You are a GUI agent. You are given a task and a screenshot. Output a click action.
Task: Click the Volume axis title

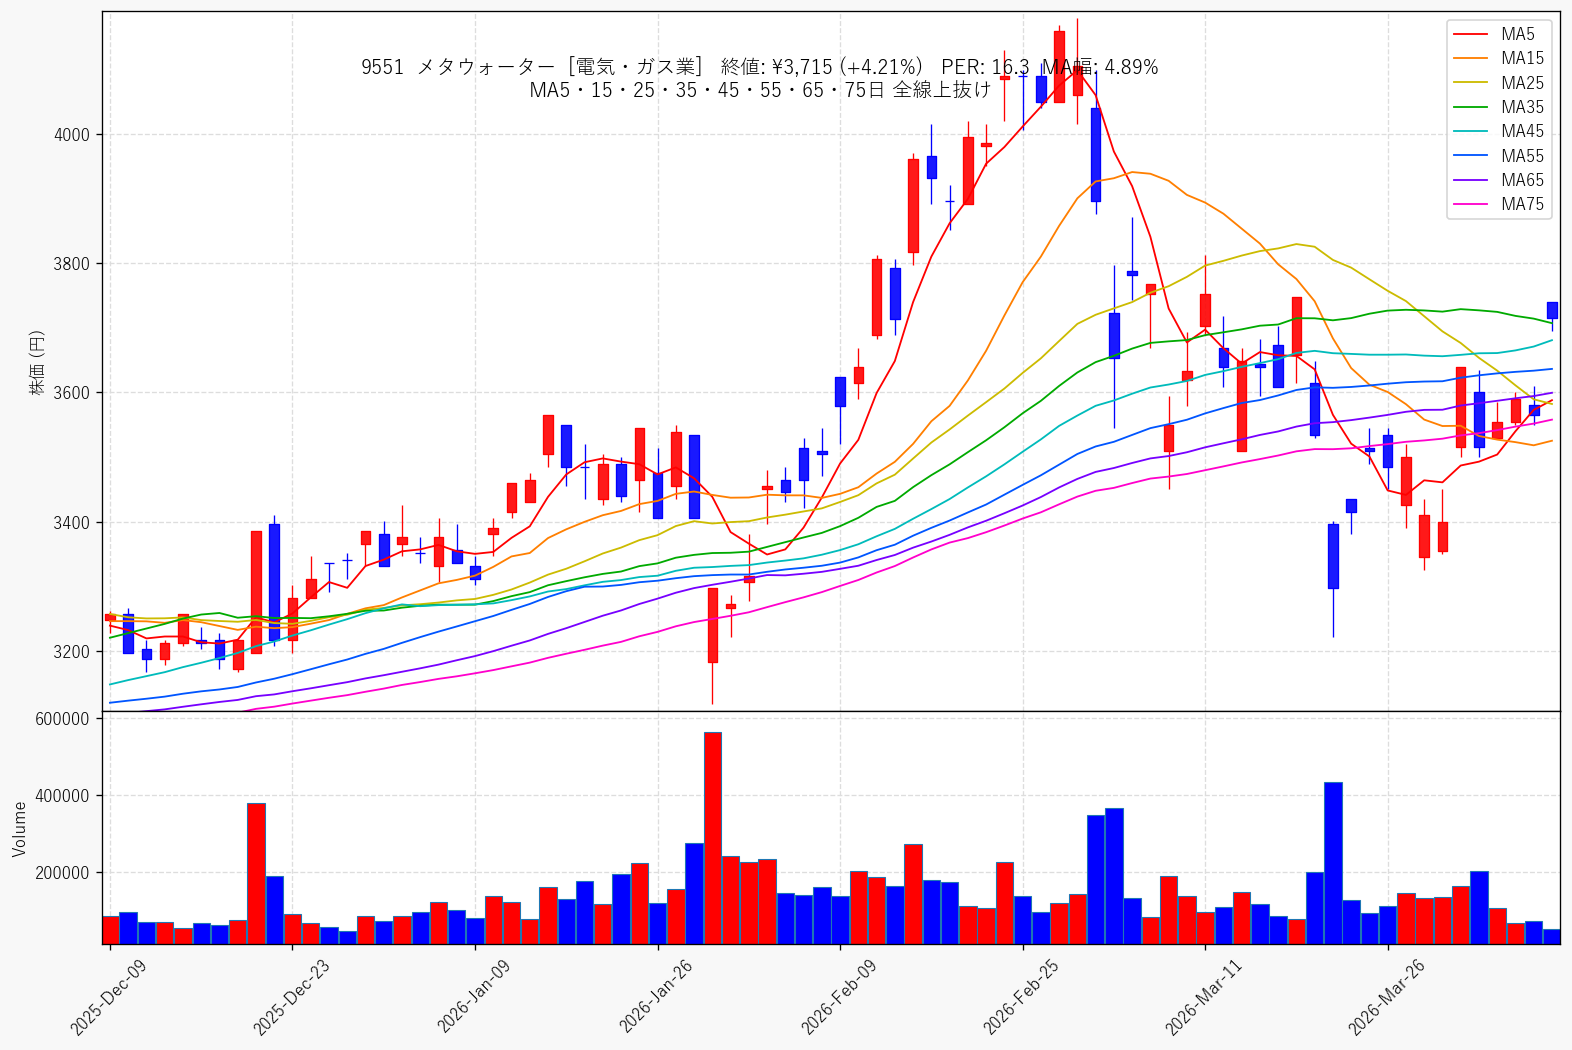point(19,829)
